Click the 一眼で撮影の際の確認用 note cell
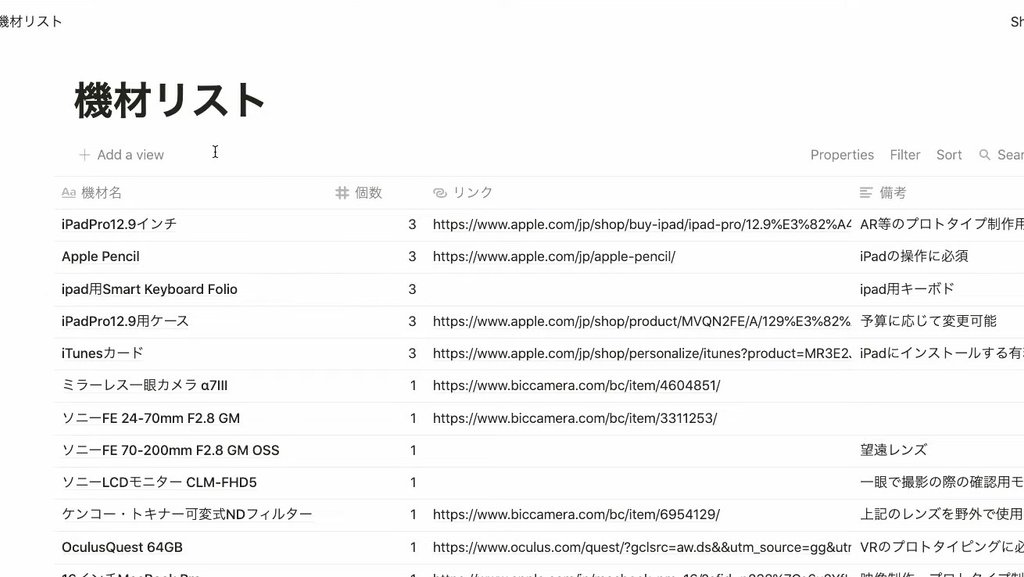Viewport: 1024px width, 577px height. pos(939,482)
